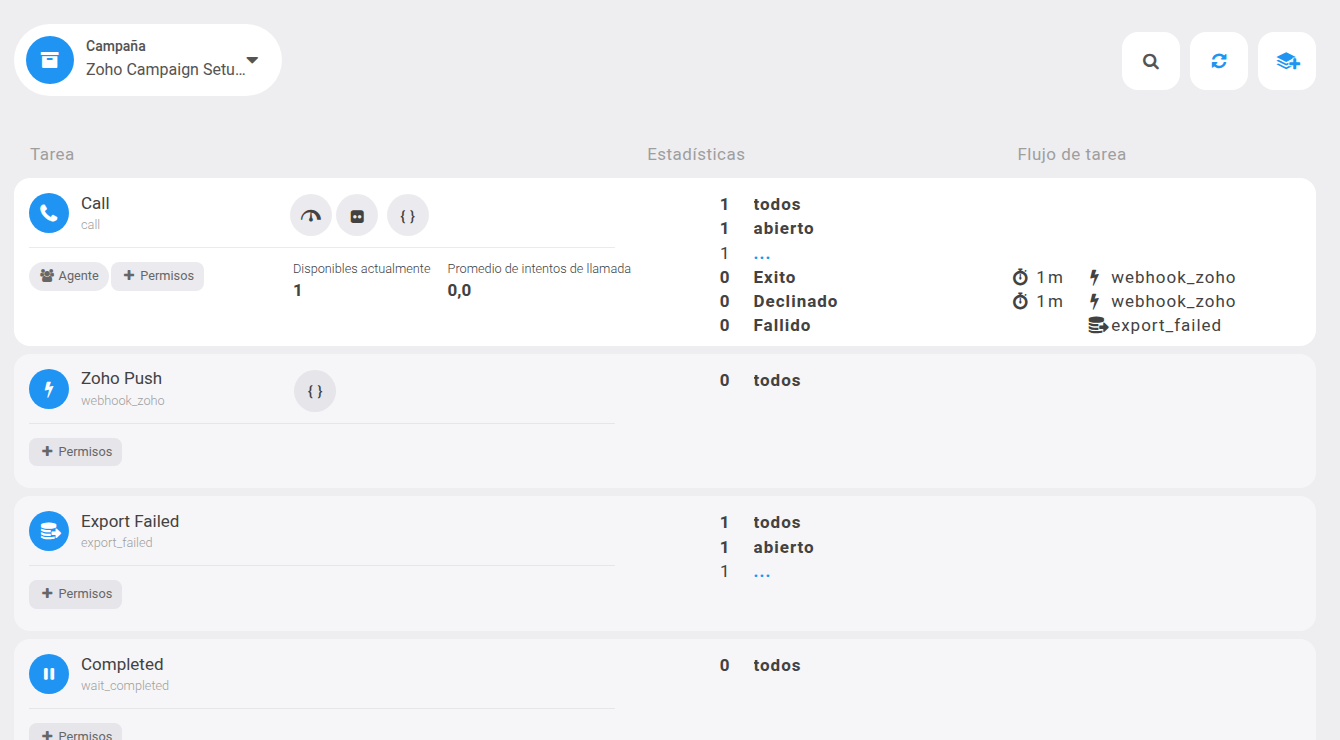Click the add task layers icon
The image size is (1340, 740).
point(1287,61)
